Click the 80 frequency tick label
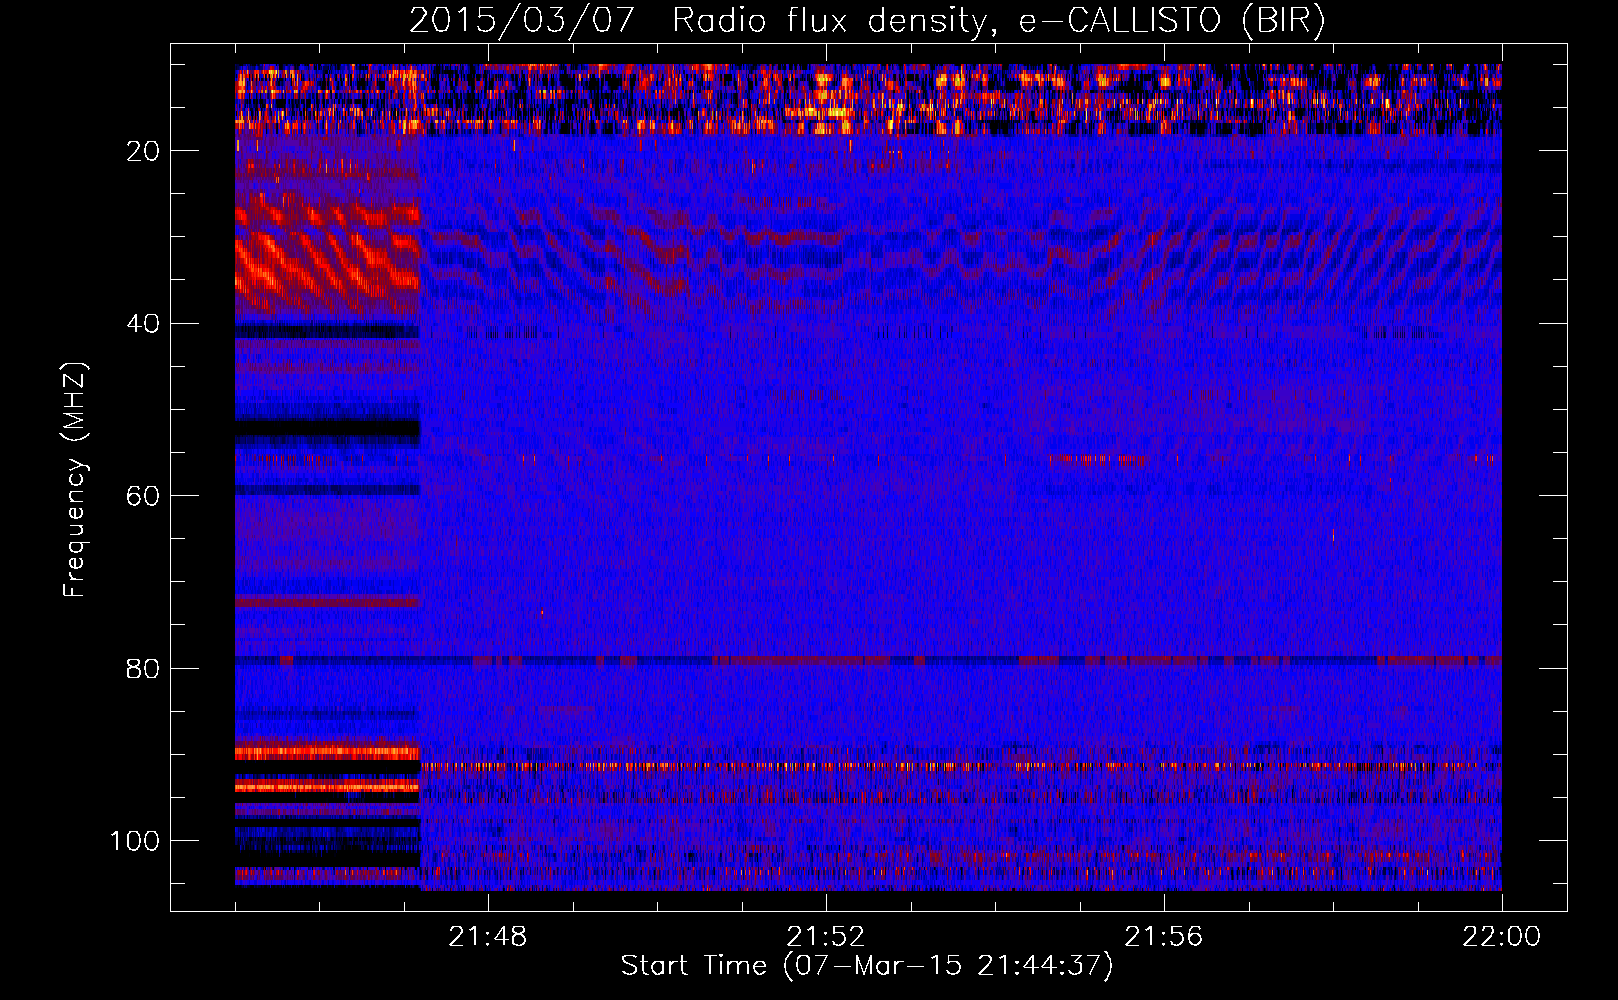Image resolution: width=1618 pixels, height=1000 pixels. 143,668
